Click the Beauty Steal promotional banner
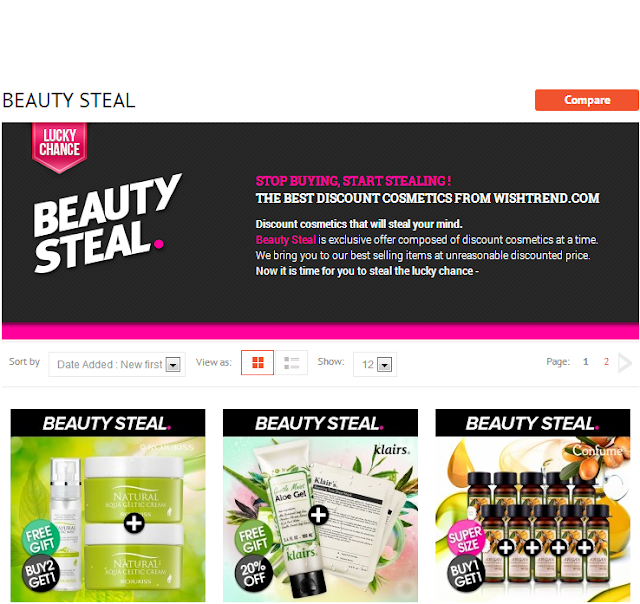 (x=320, y=231)
